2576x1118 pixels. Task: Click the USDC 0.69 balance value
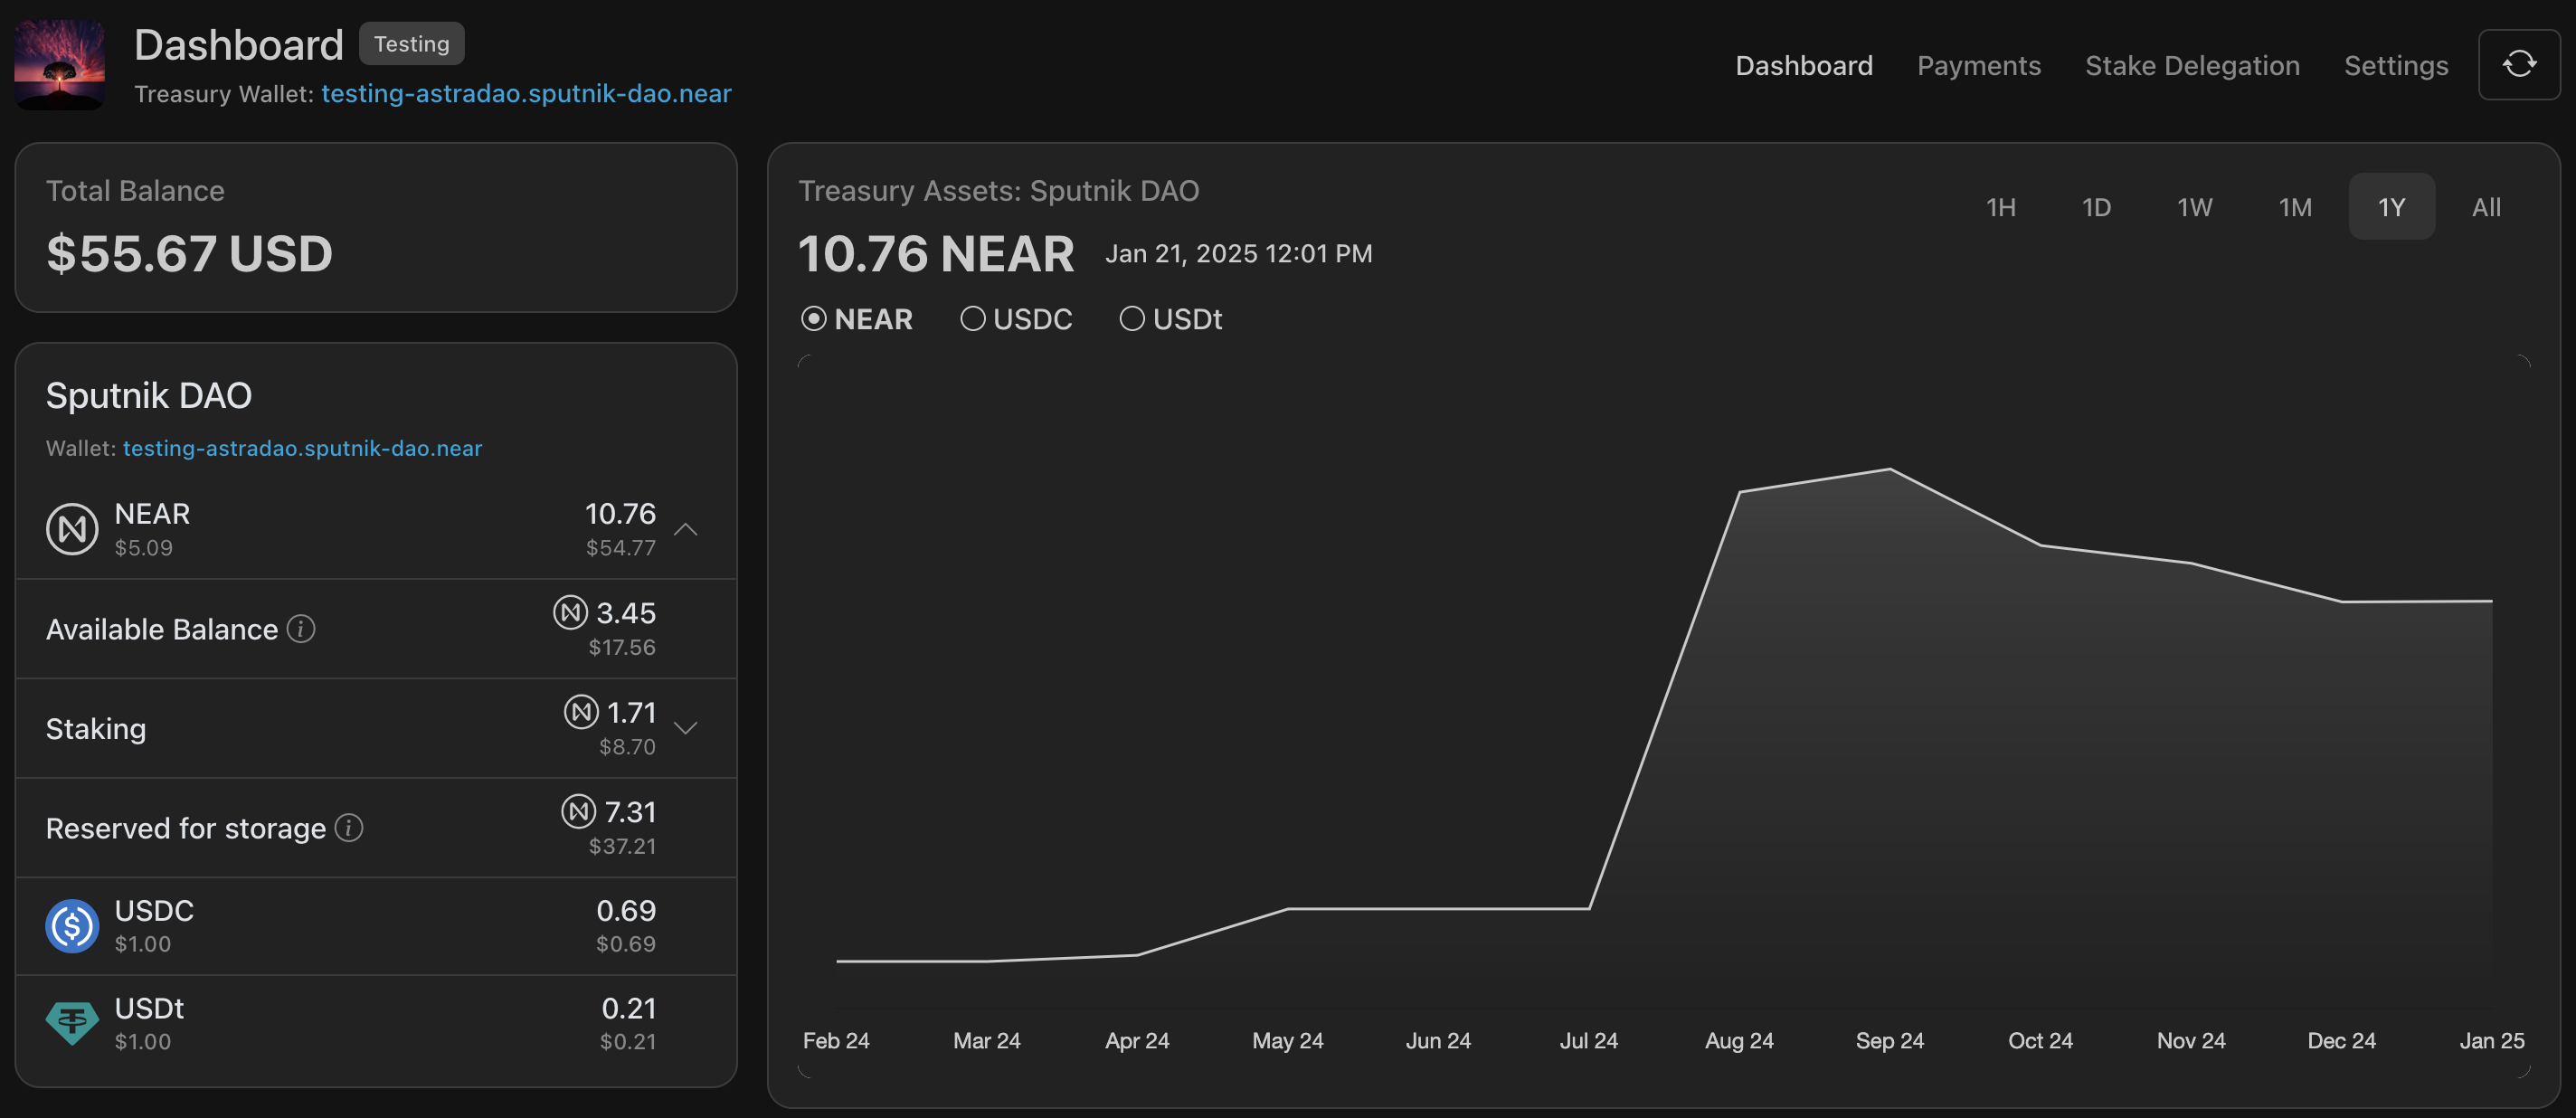click(x=626, y=911)
